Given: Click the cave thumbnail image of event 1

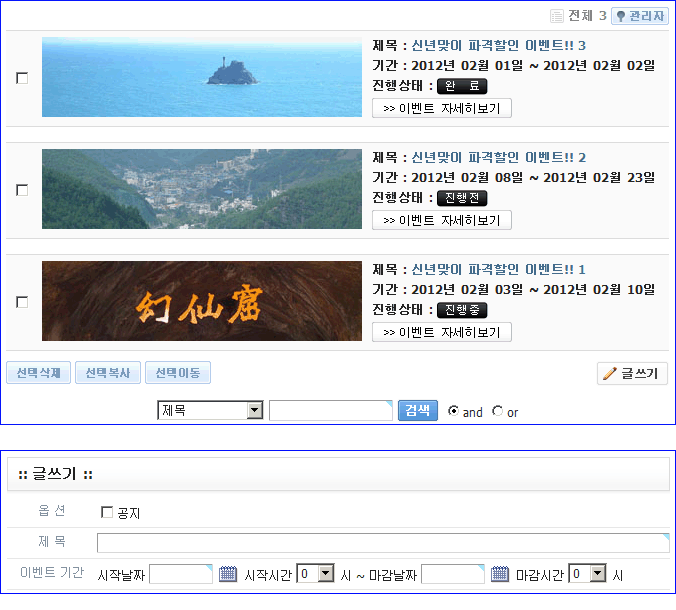Looking at the screenshot, I should coord(202,301).
